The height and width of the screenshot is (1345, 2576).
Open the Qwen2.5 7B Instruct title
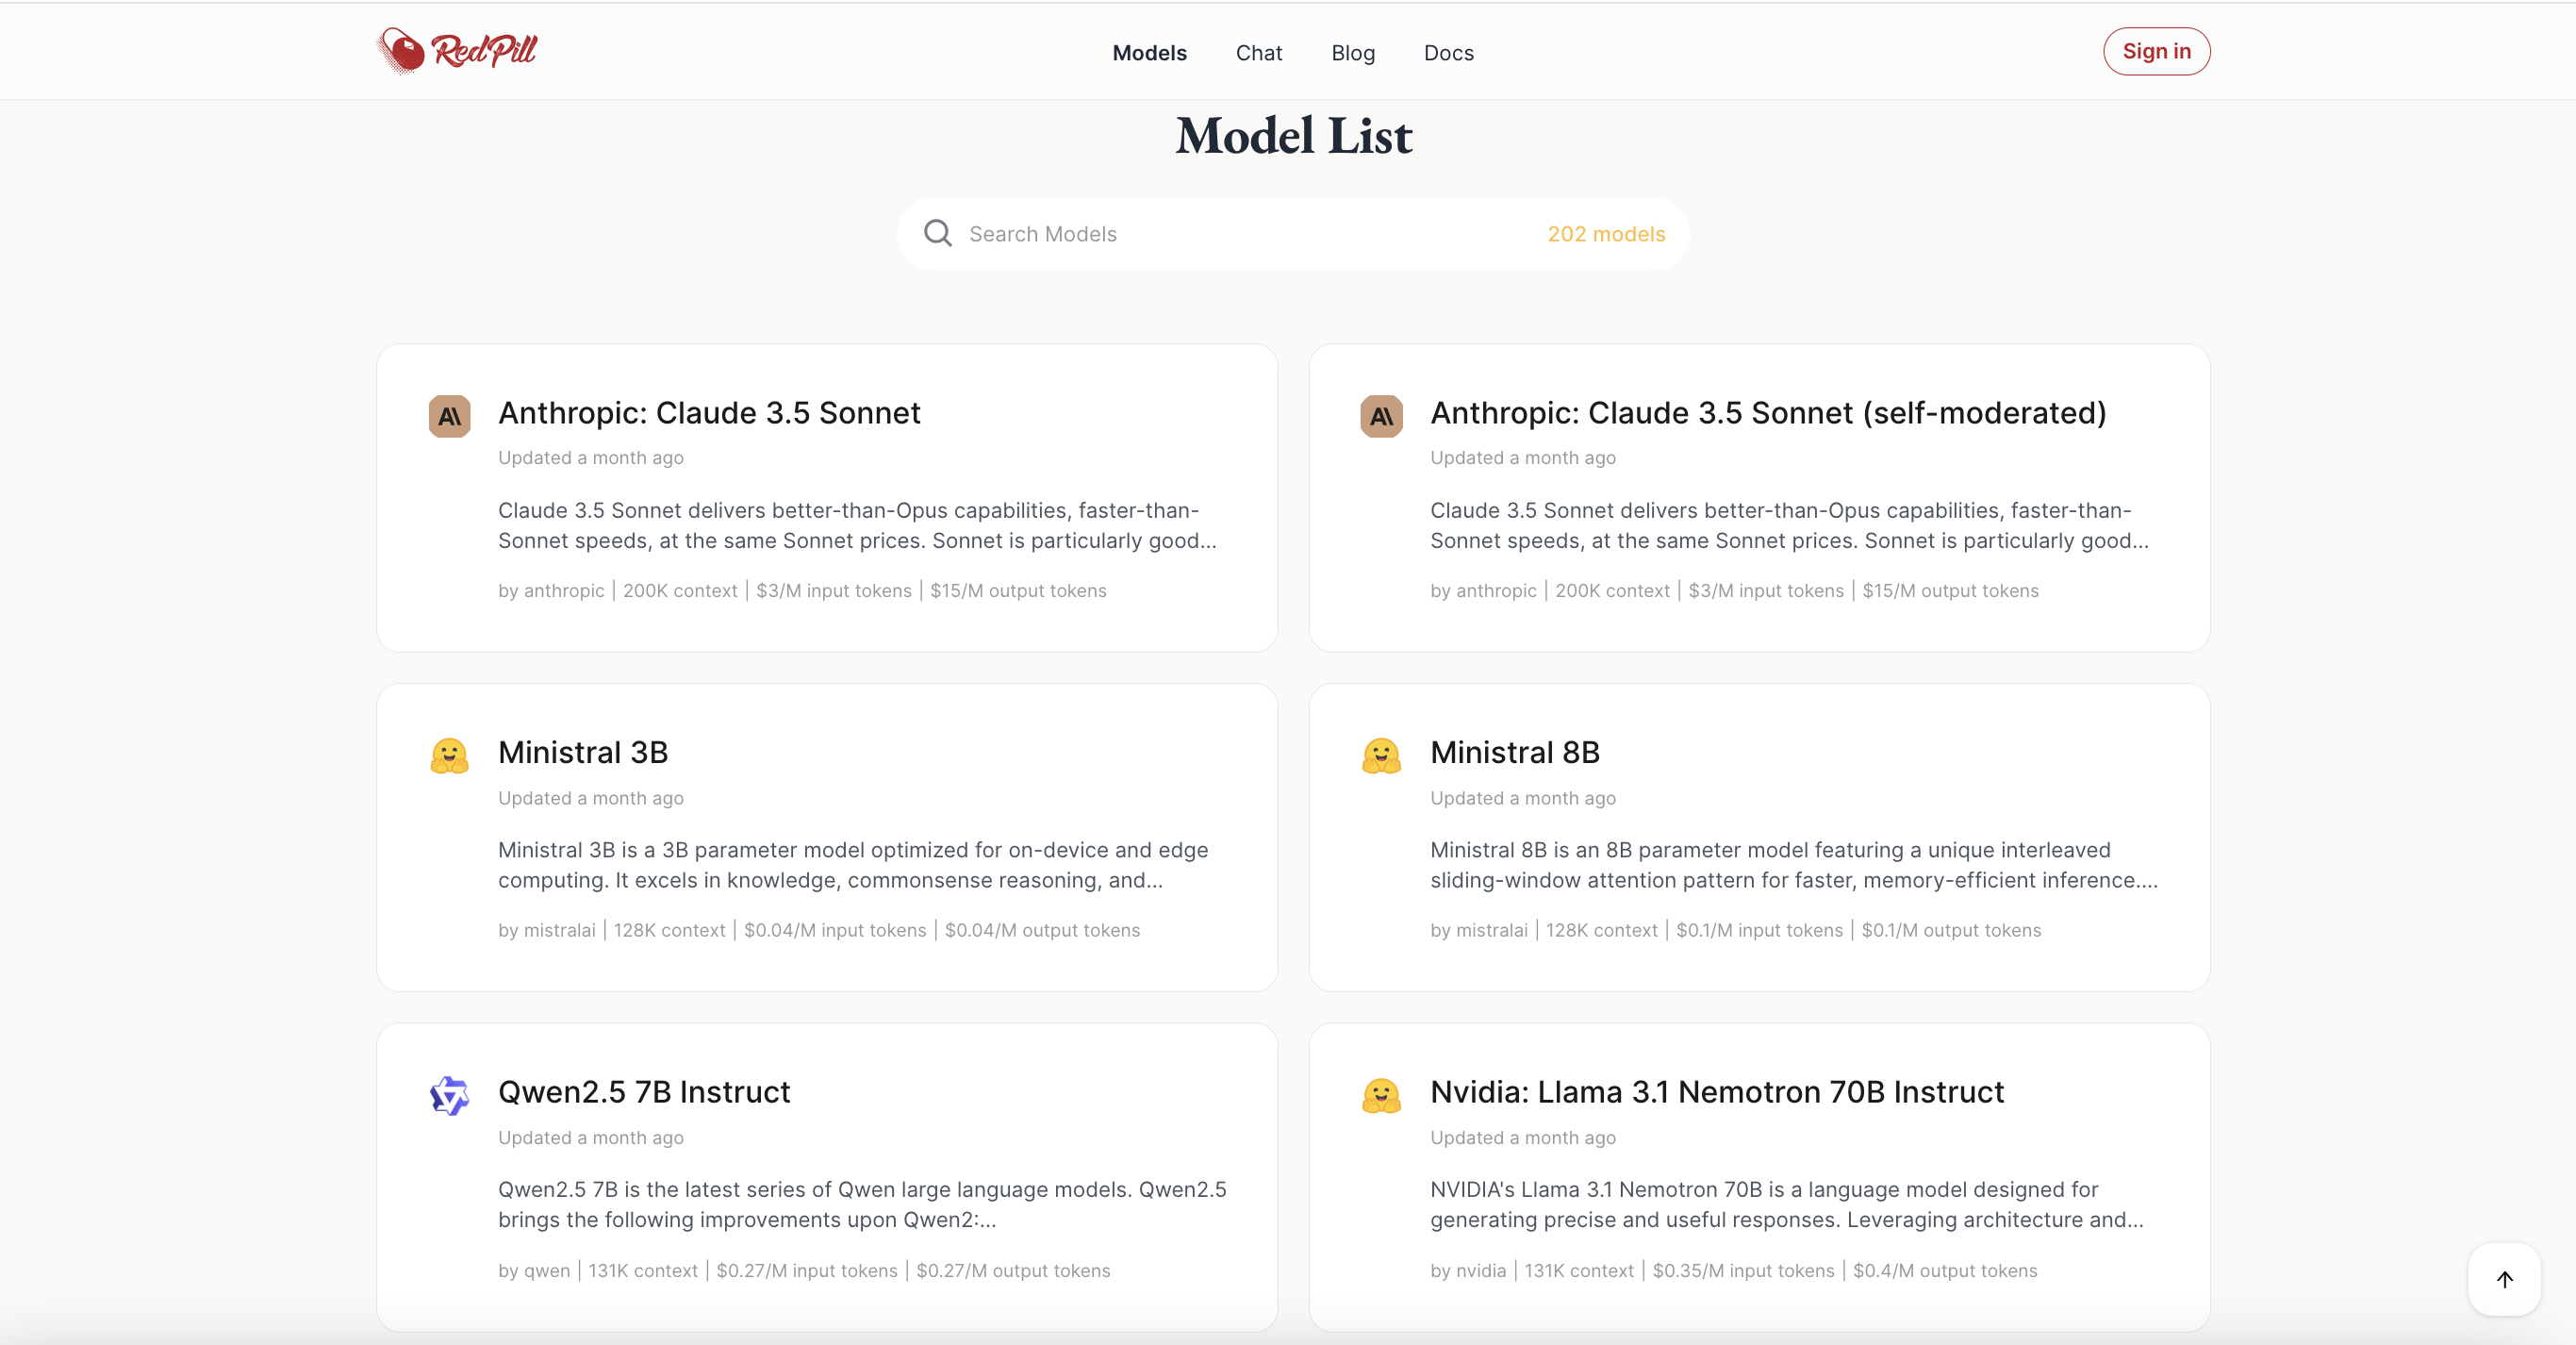644,1092
